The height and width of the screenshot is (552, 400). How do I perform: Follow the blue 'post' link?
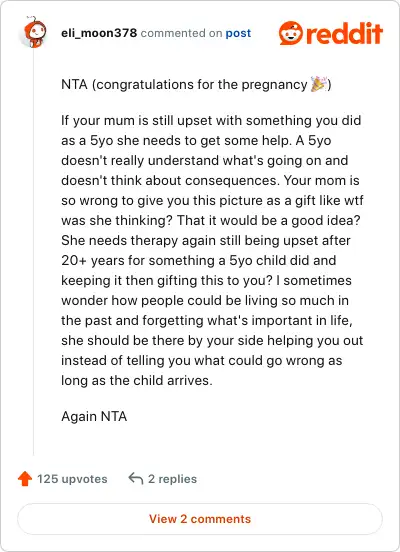coord(238,33)
